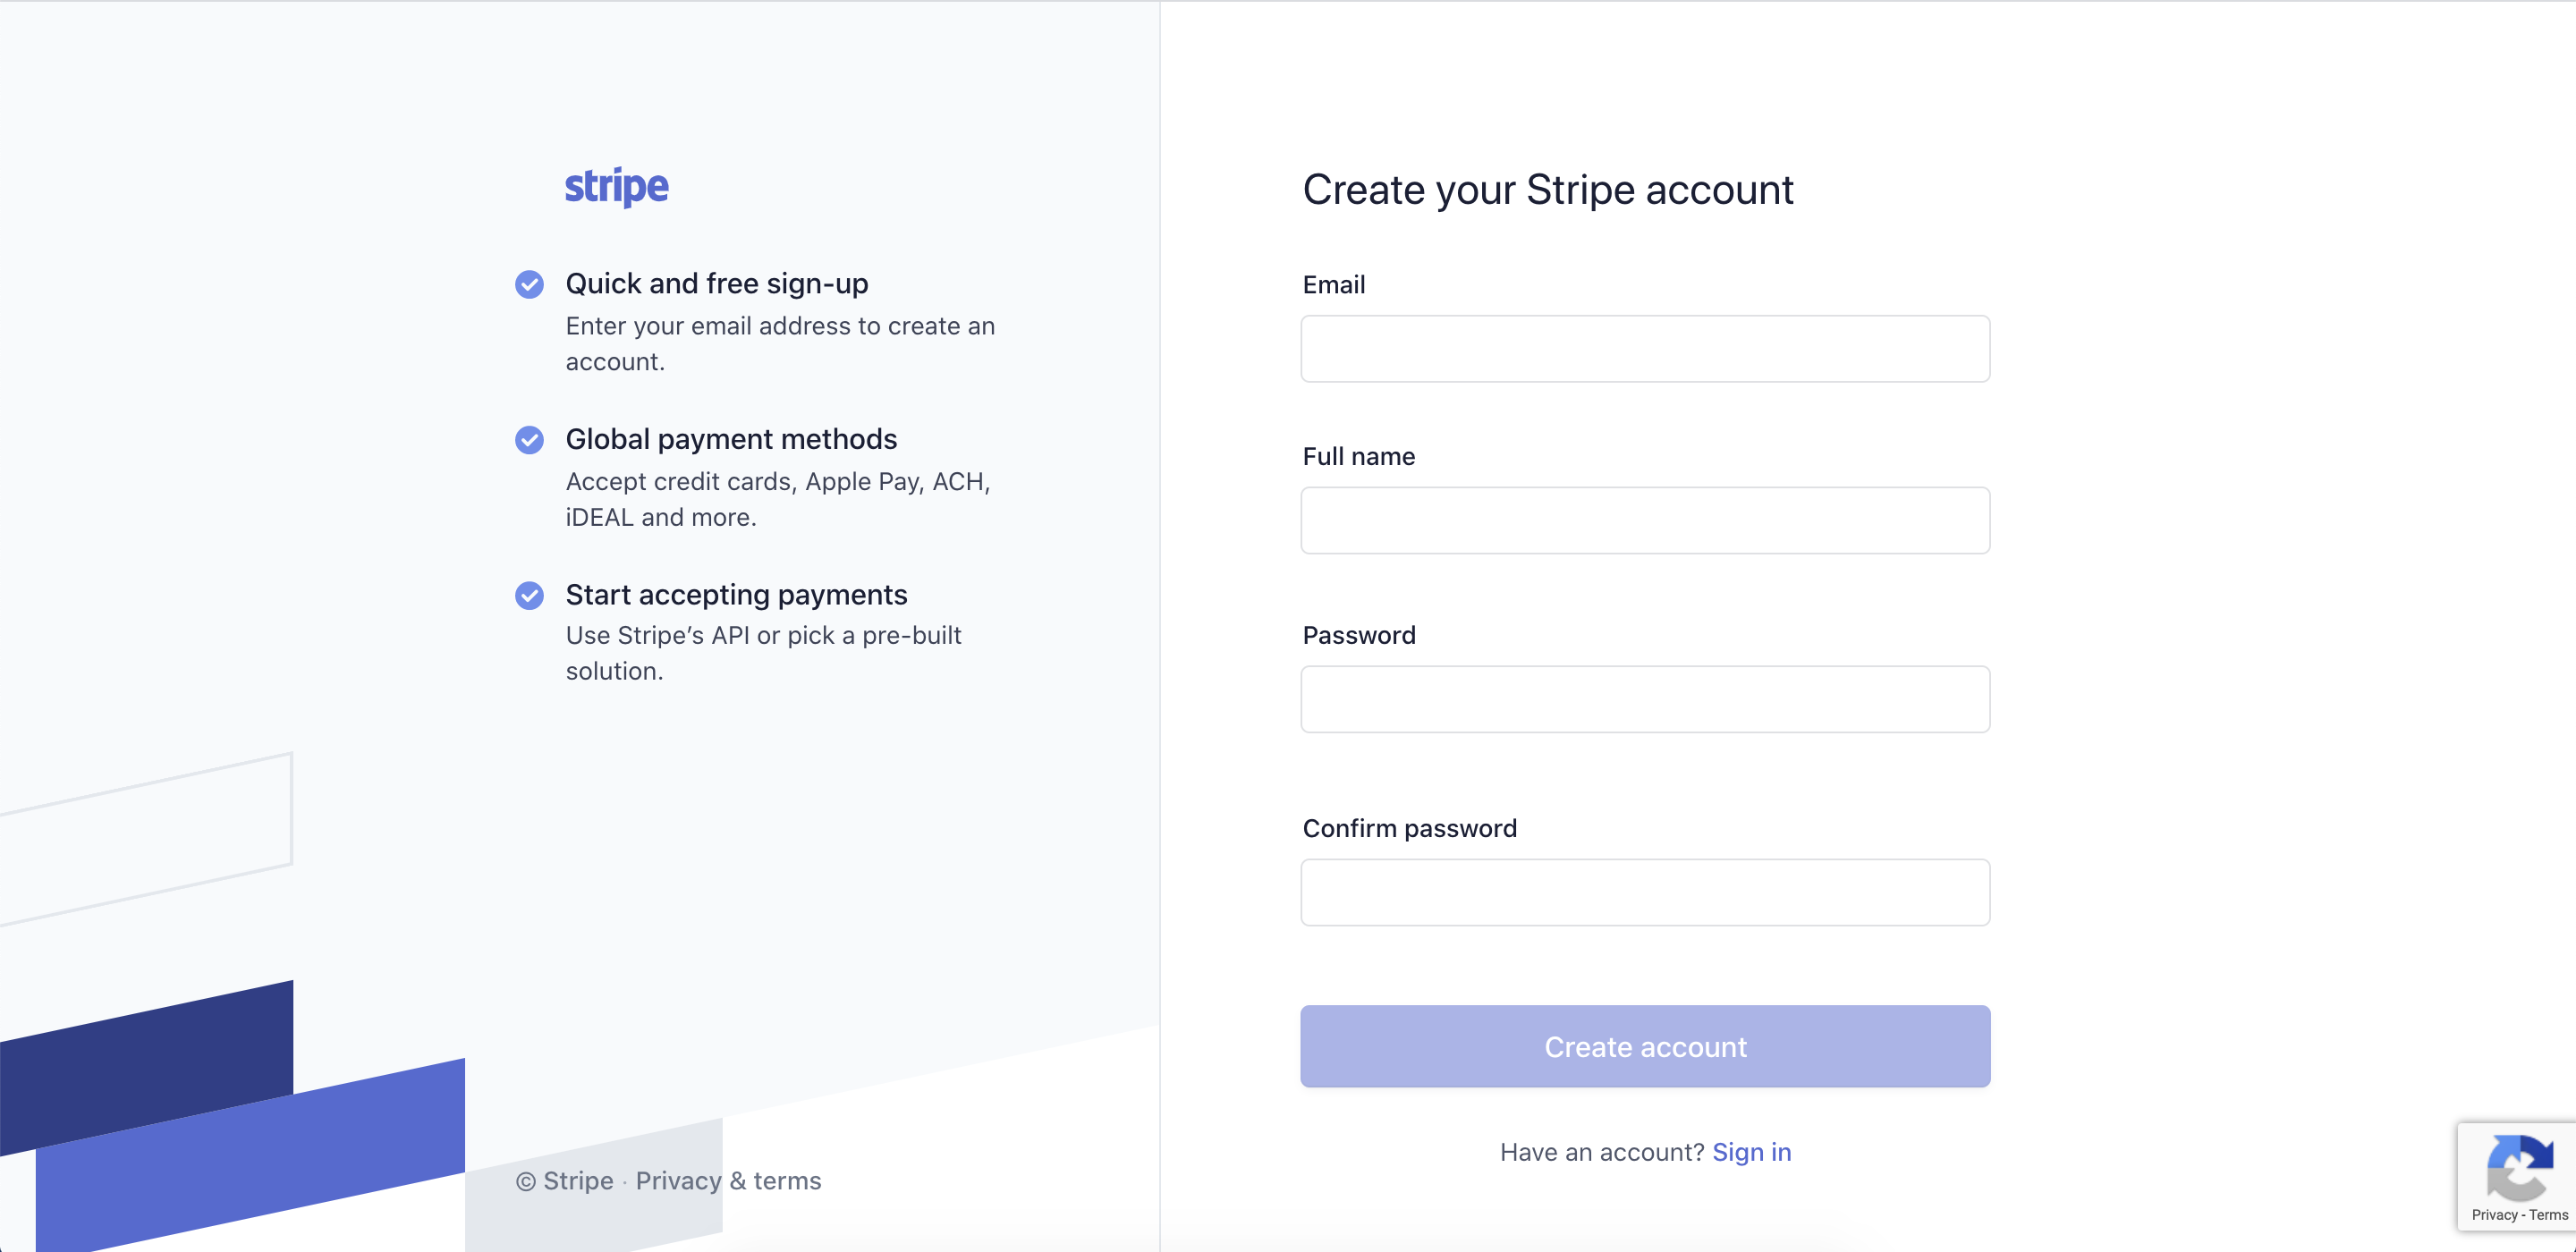This screenshot has height=1252, width=2576.
Task: Click the checkmark icon beside Quick and free sign-up
Action: click(x=529, y=285)
